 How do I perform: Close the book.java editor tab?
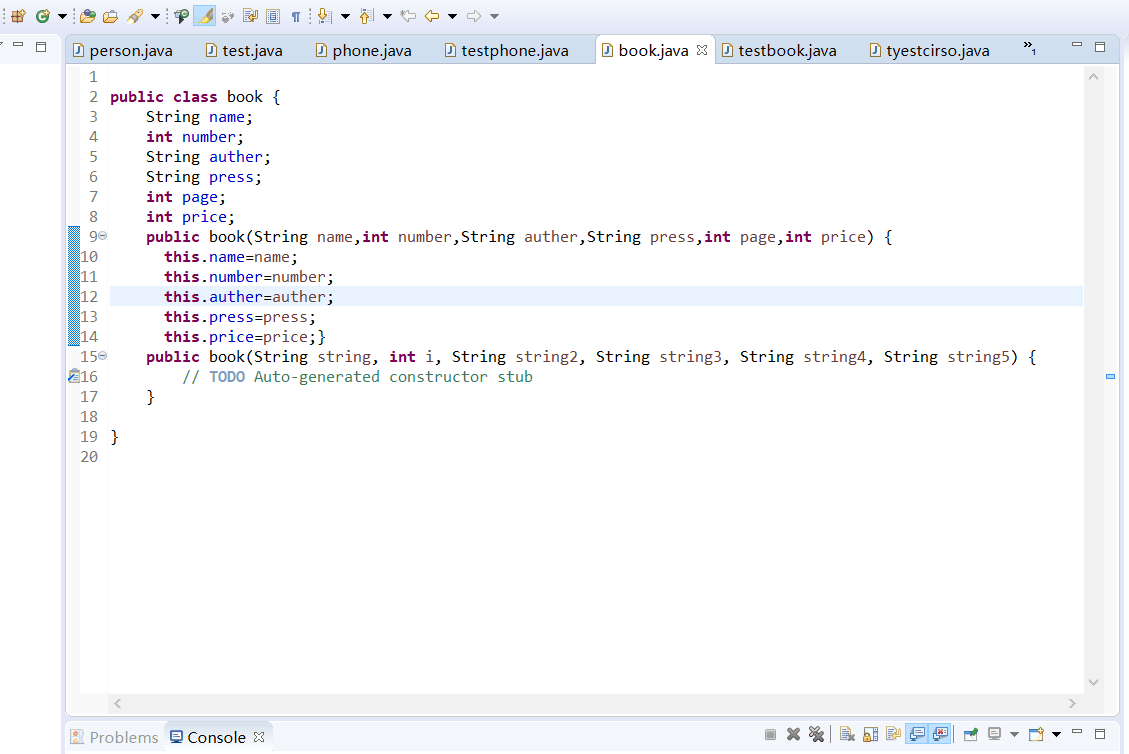702,50
